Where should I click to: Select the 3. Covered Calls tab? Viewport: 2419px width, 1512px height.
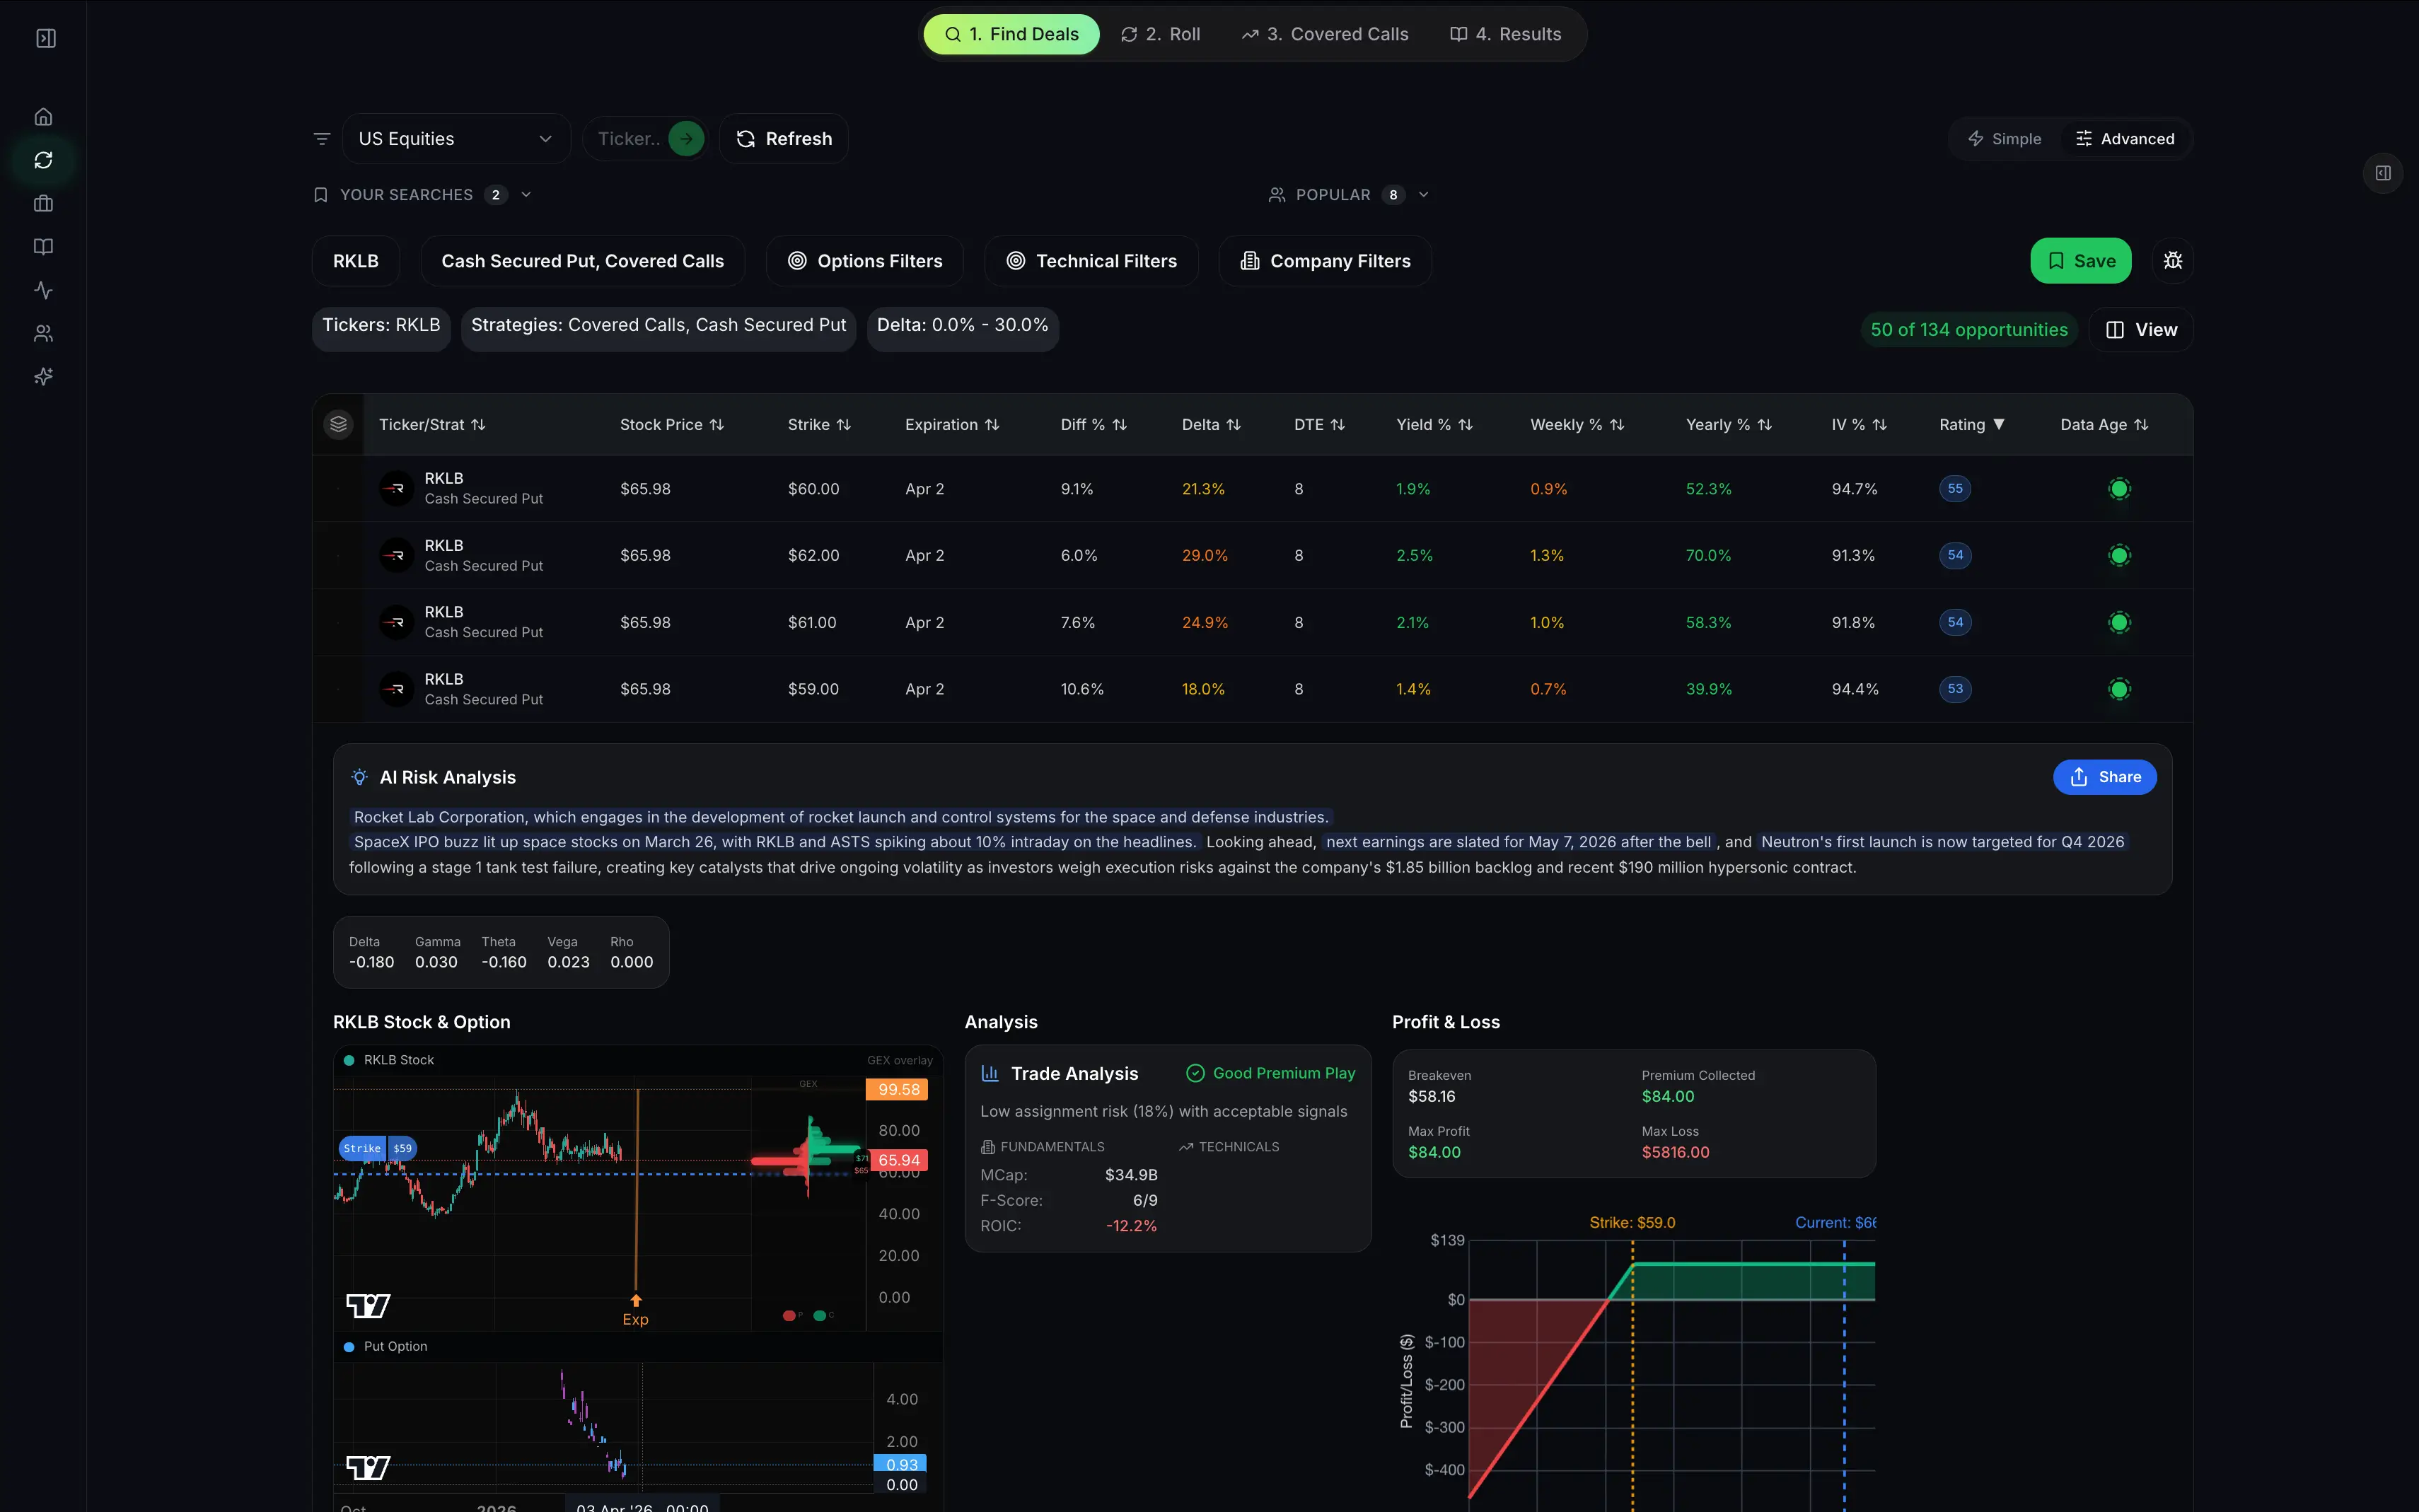[1325, 34]
